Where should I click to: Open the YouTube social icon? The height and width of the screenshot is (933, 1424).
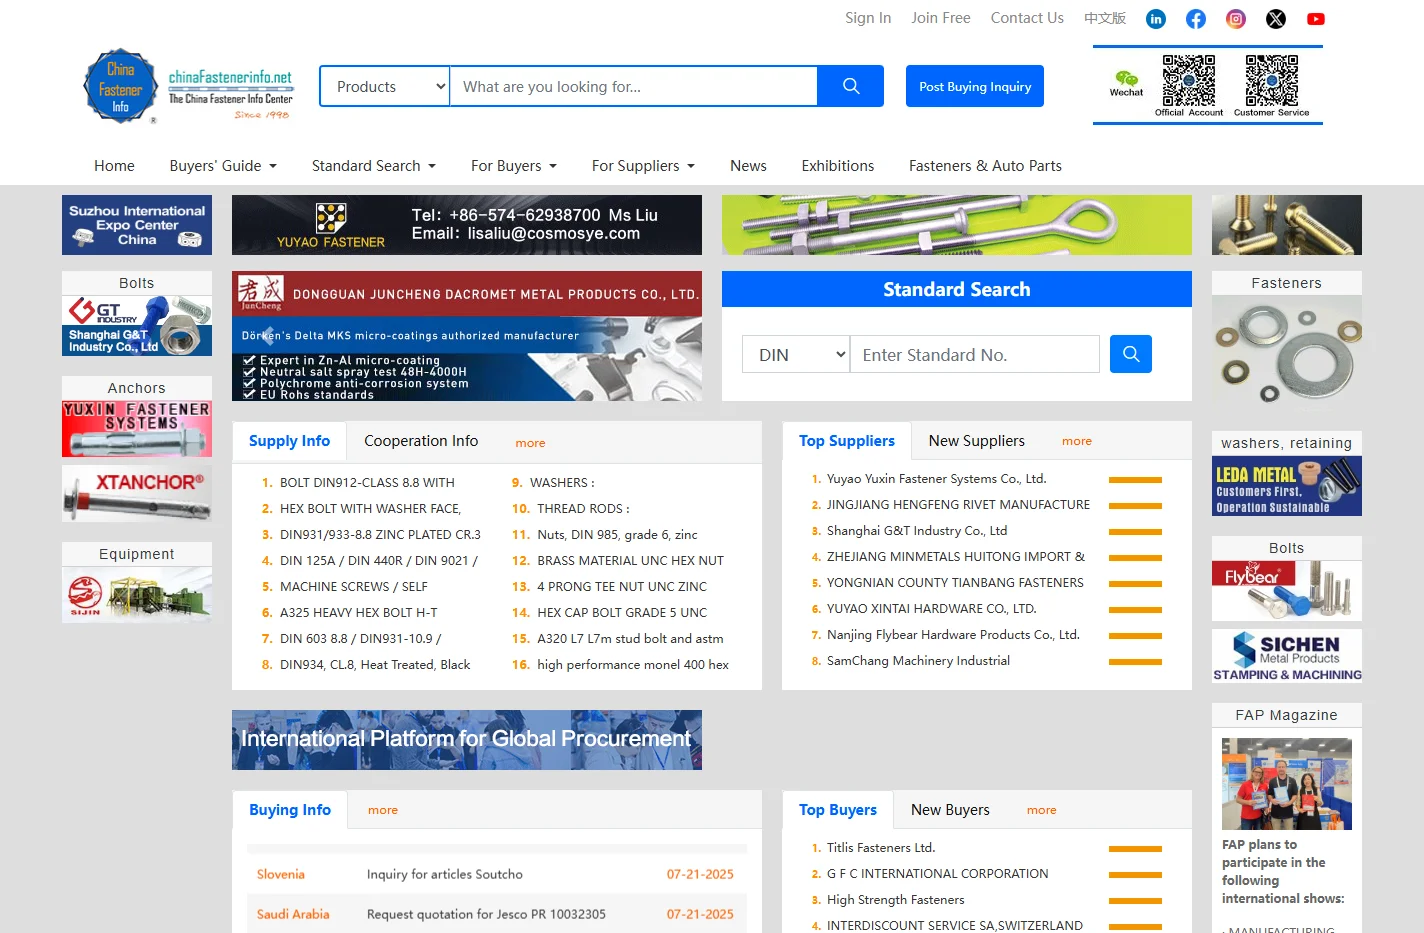(1316, 19)
